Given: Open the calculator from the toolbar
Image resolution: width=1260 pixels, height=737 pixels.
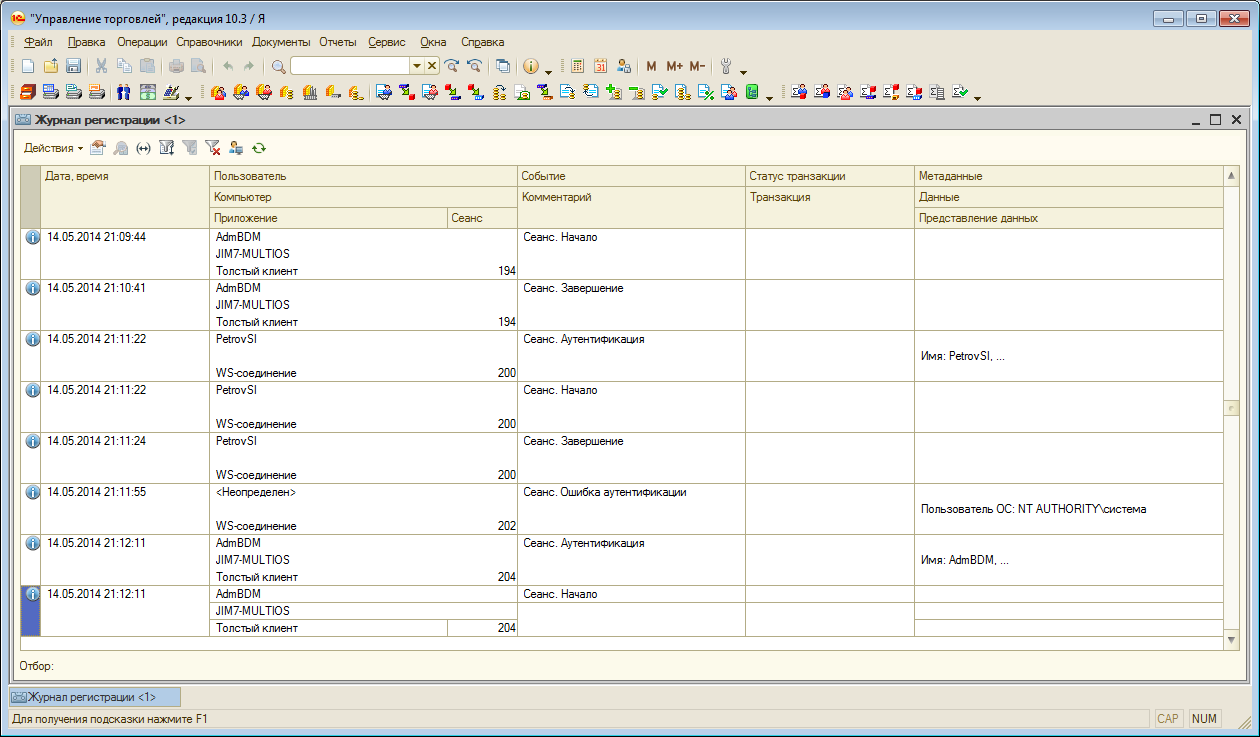Looking at the screenshot, I should (577, 66).
